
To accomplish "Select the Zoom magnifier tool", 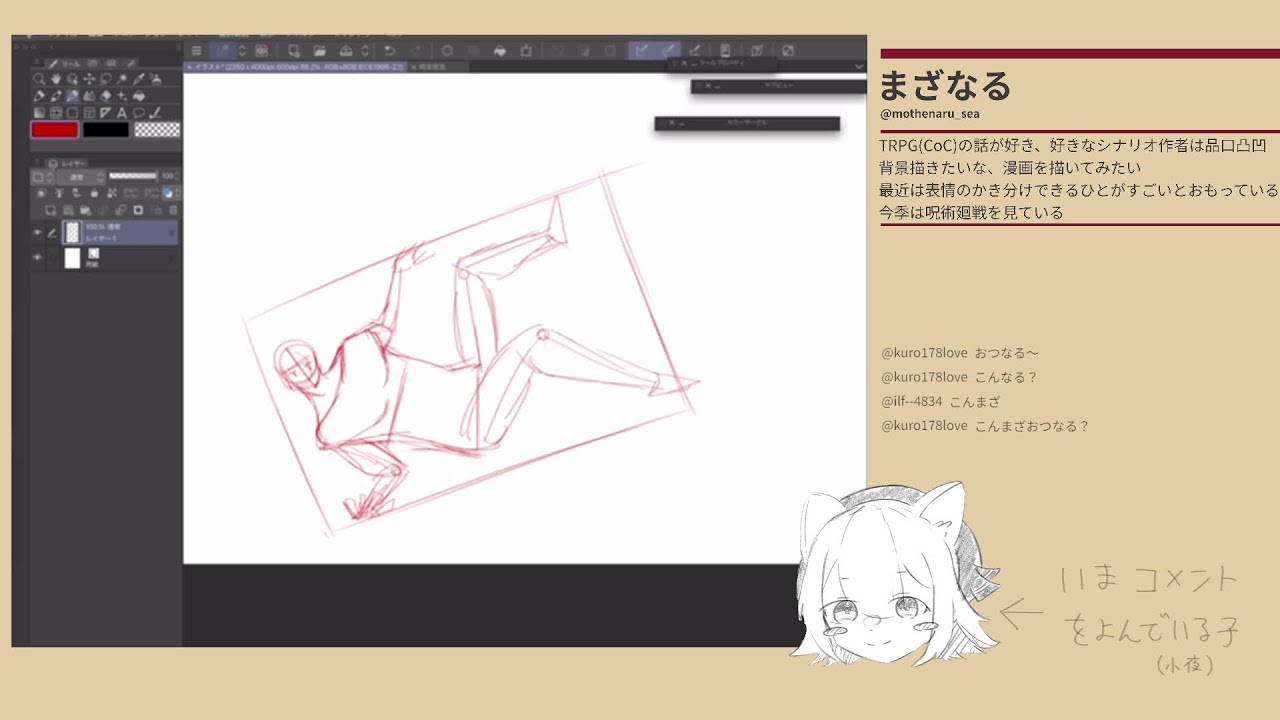I will coord(38,79).
